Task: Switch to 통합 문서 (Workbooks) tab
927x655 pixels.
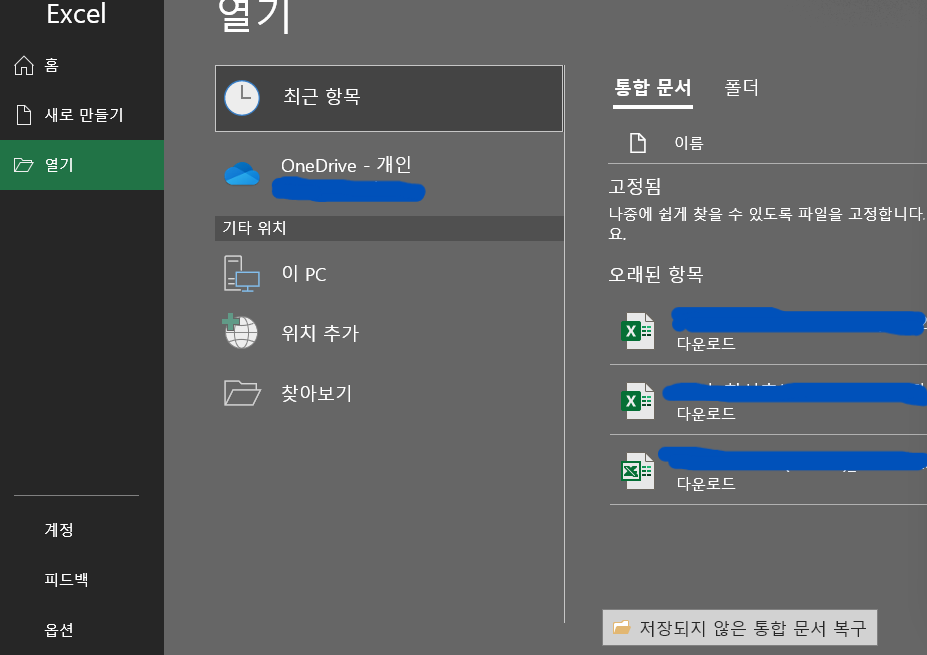Action: click(653, 88)
